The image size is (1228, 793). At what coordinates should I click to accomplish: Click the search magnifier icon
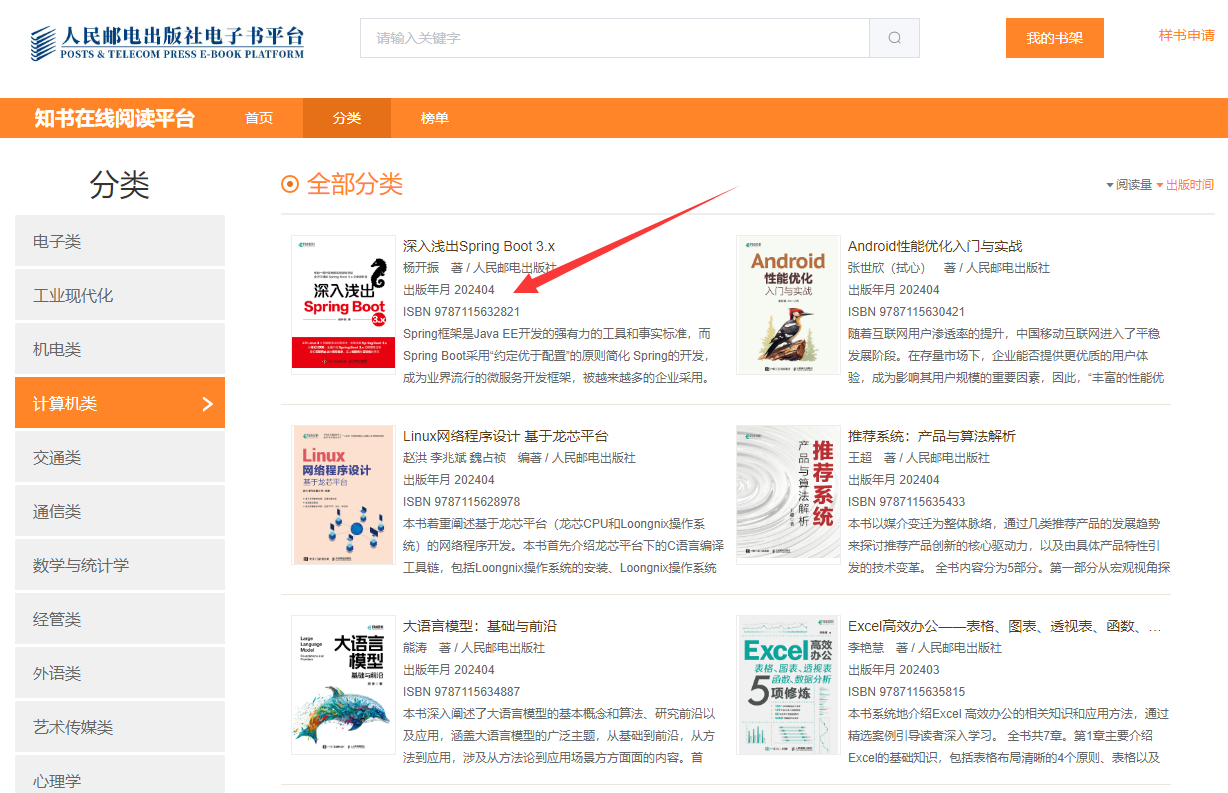click(x=894, y=38)
